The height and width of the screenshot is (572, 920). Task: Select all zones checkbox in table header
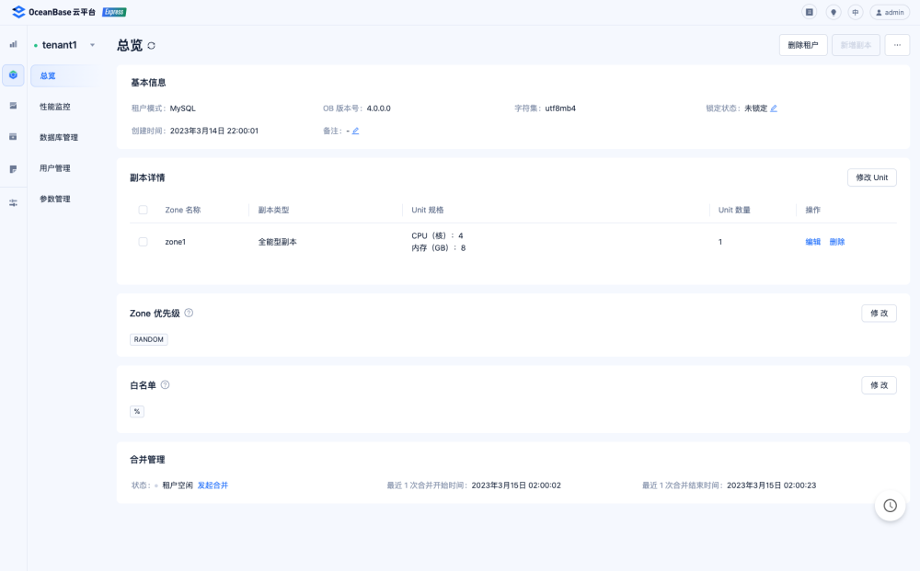[143, 209]
